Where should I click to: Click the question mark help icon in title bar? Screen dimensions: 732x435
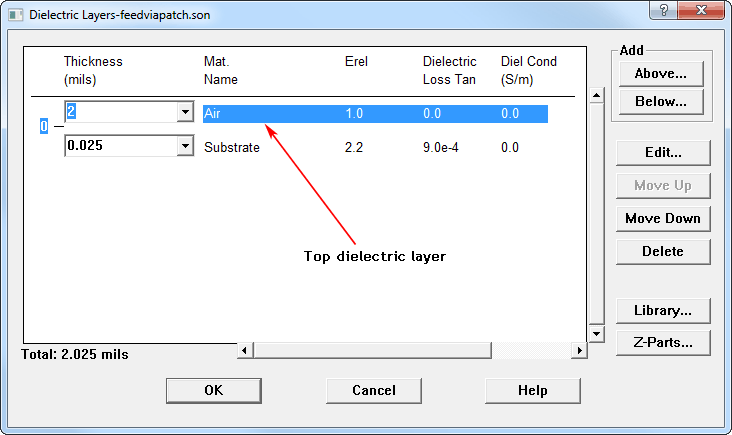coord(663,10)
